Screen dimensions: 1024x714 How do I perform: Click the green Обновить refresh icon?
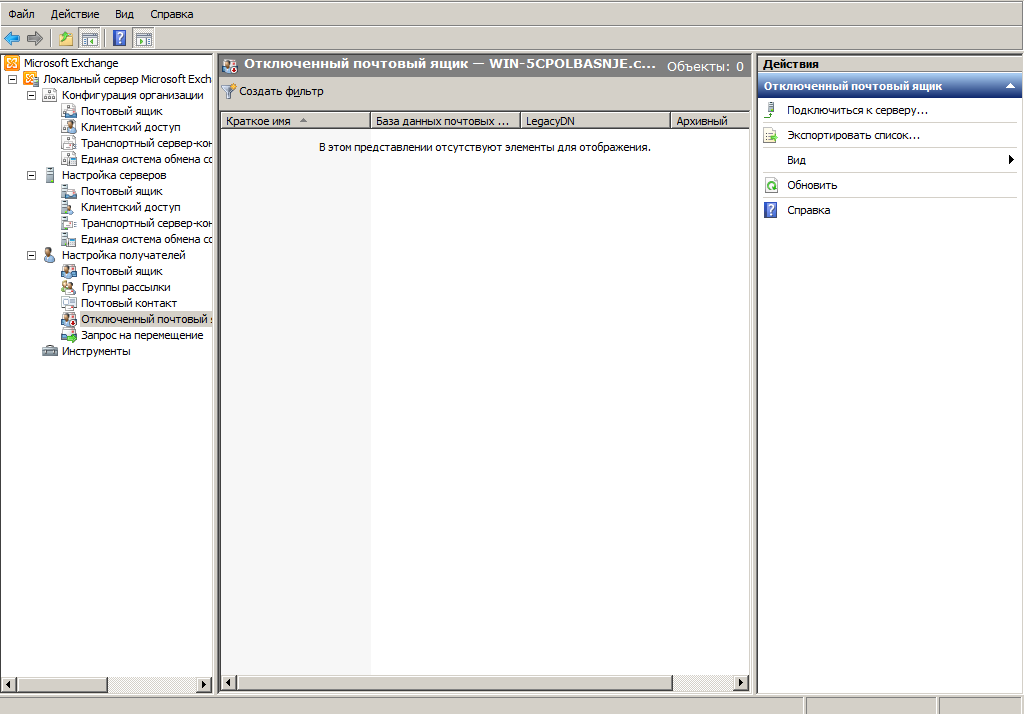pos(771,186)
